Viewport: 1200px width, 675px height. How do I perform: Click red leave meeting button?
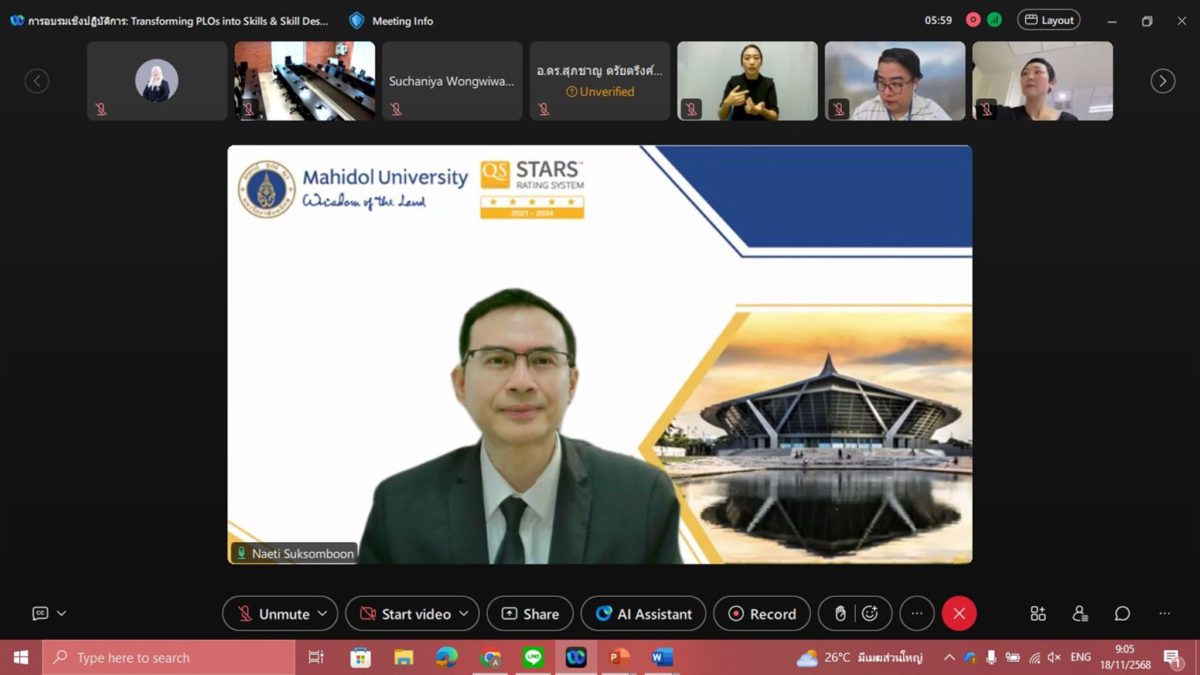pos(959,614)
